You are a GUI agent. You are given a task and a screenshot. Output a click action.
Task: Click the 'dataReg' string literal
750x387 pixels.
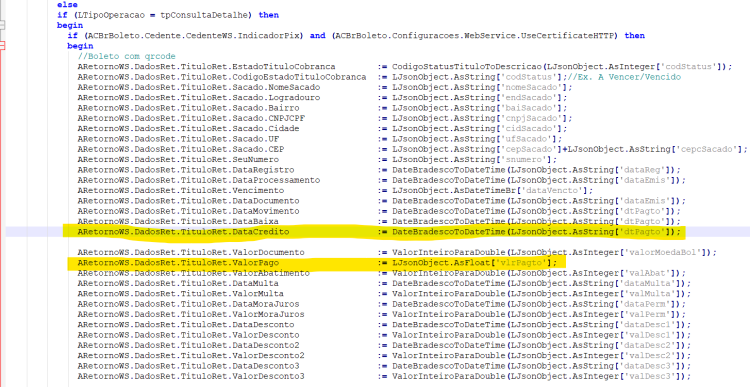[x=642, y=170]
